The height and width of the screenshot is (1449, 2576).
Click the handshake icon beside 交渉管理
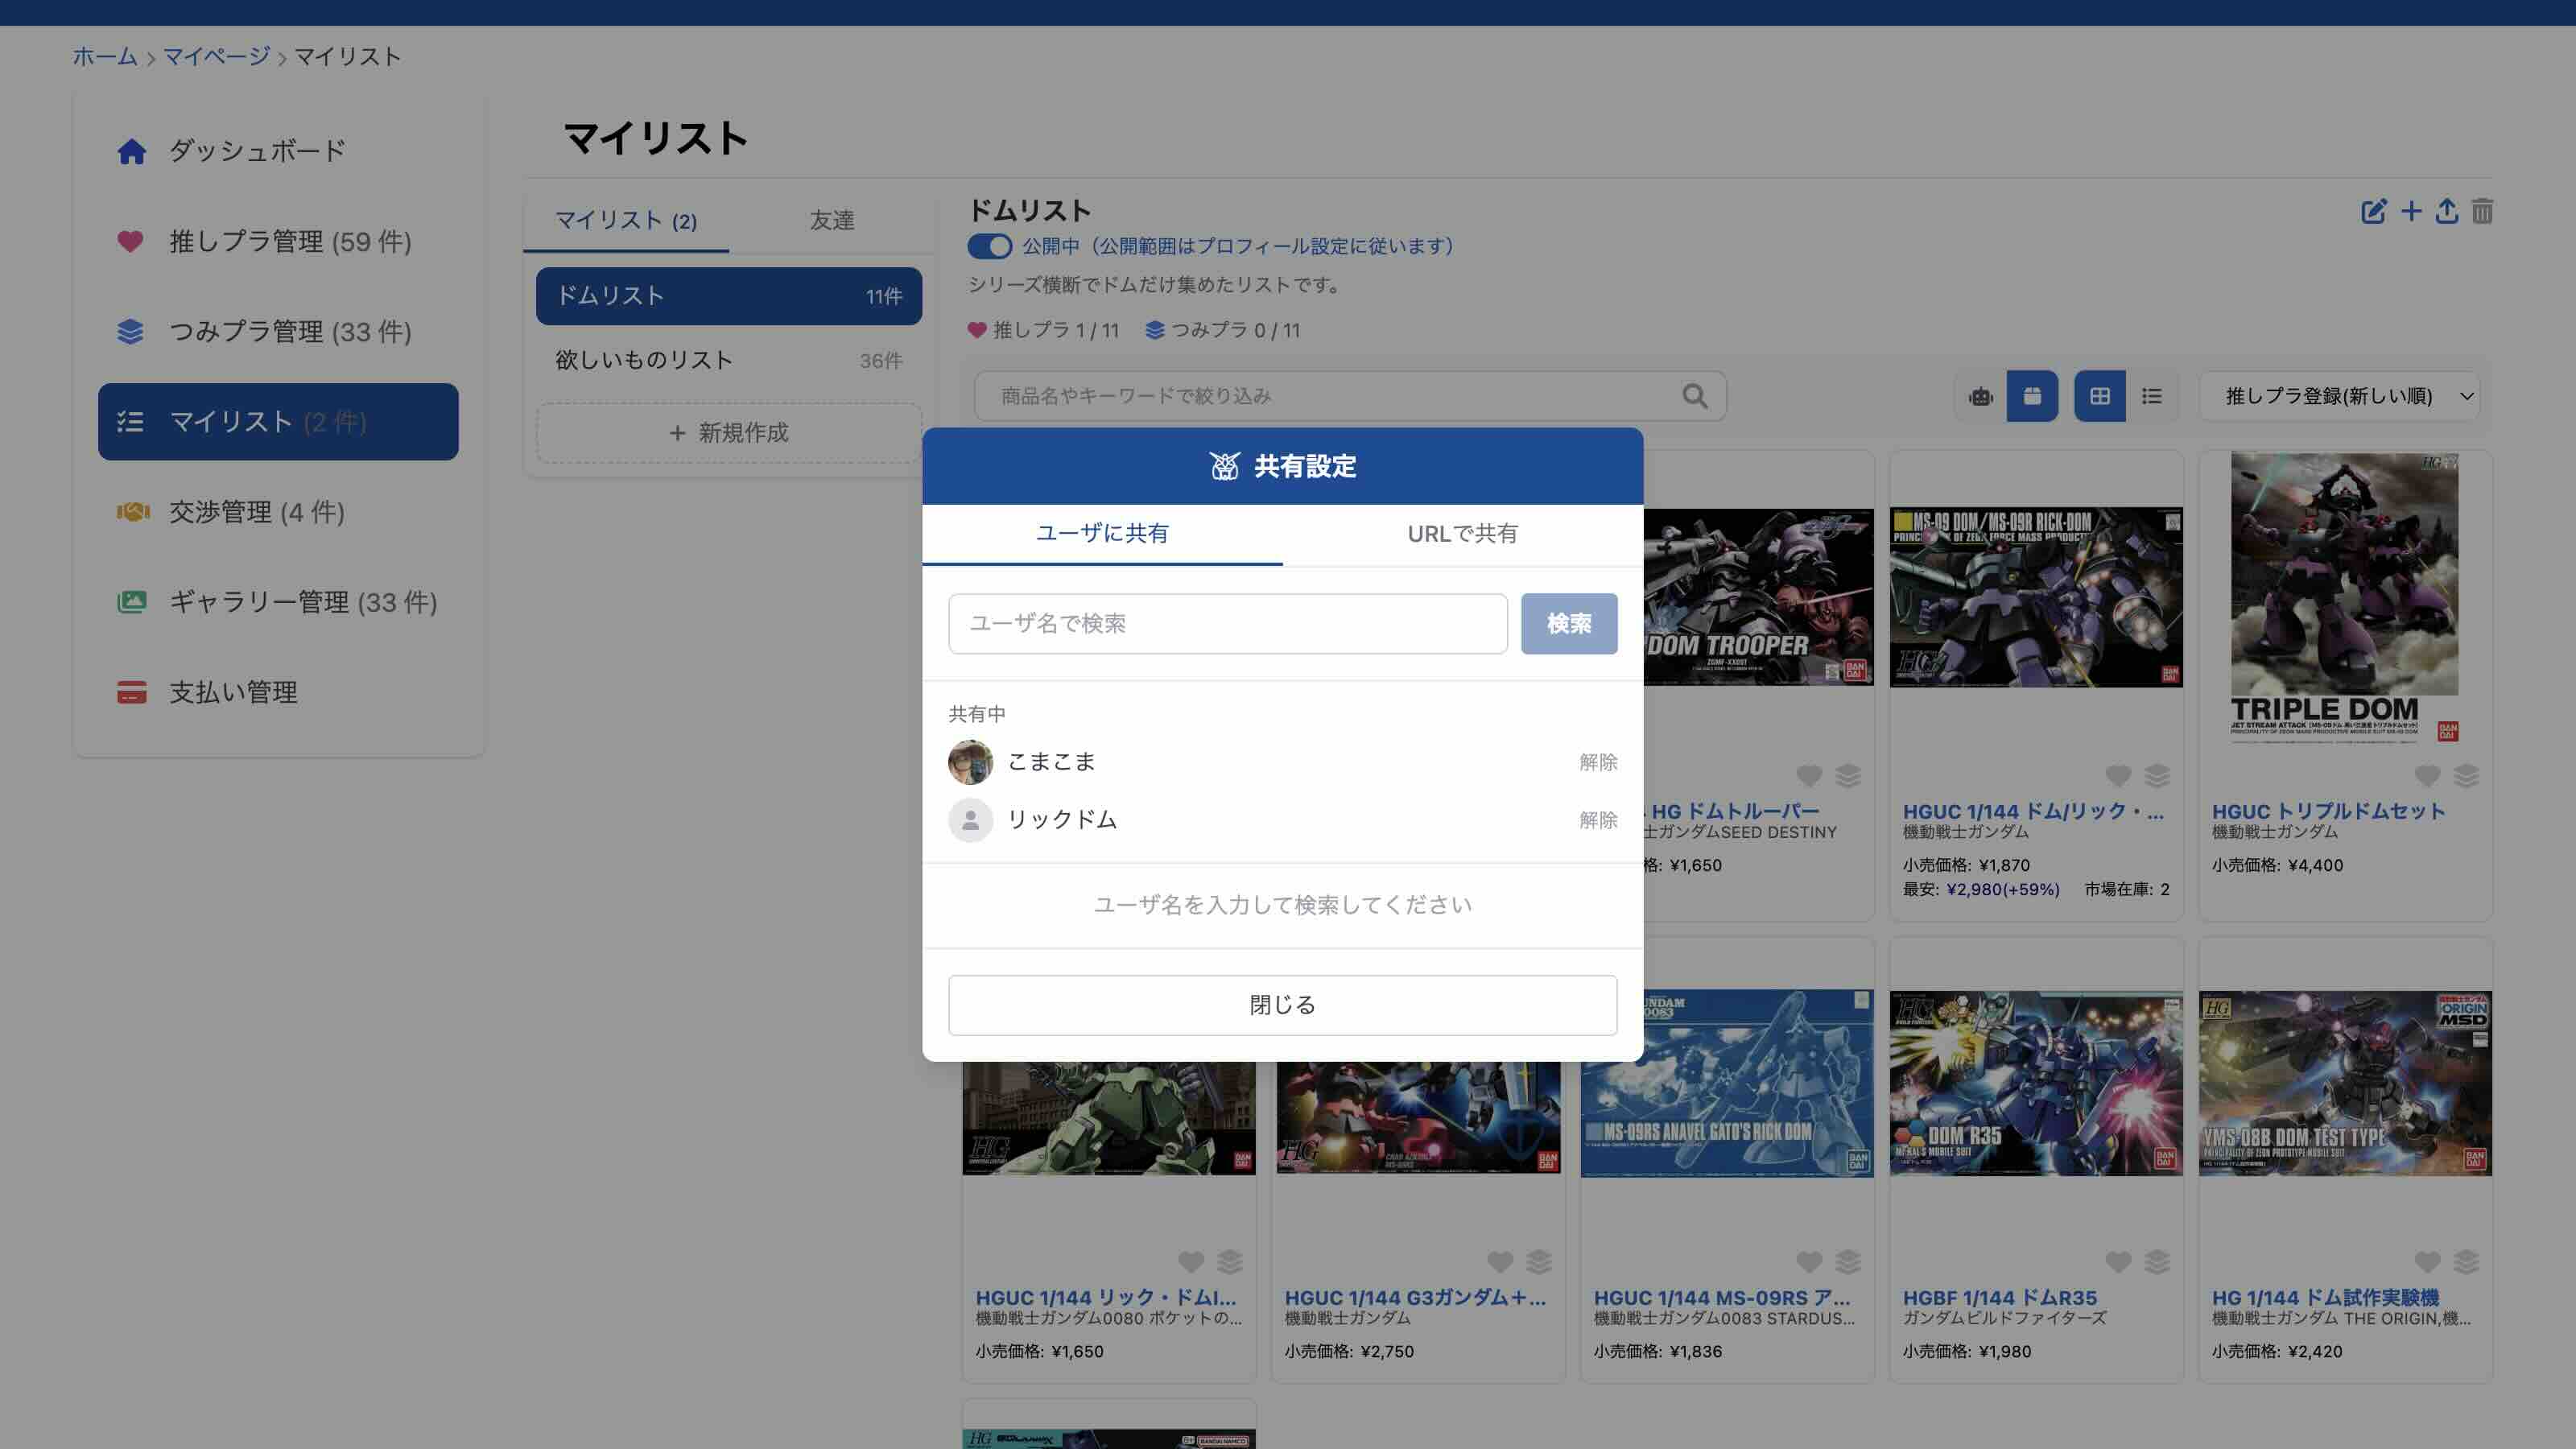132,512
